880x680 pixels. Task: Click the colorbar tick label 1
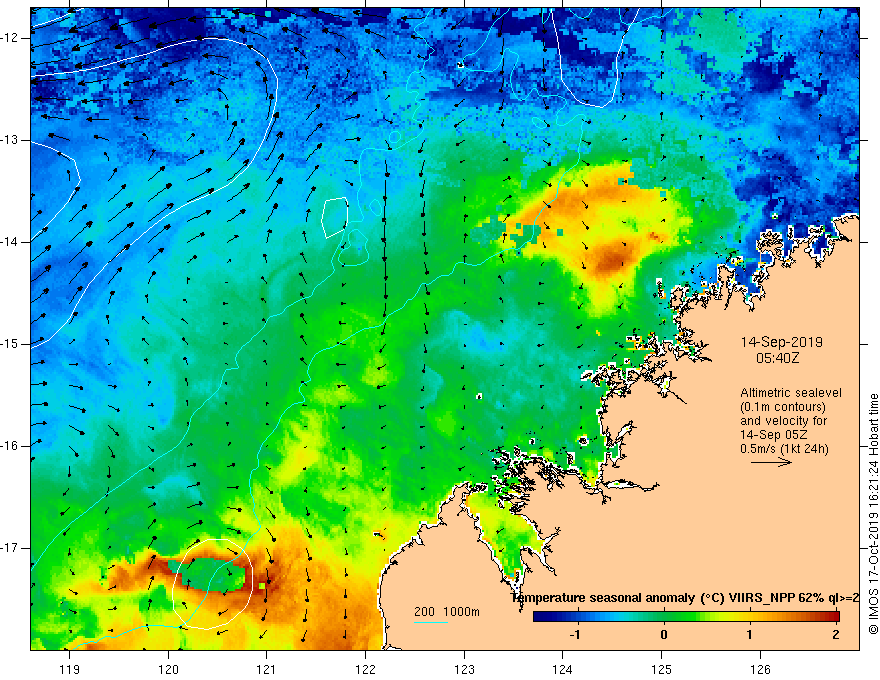pos(749,635)
